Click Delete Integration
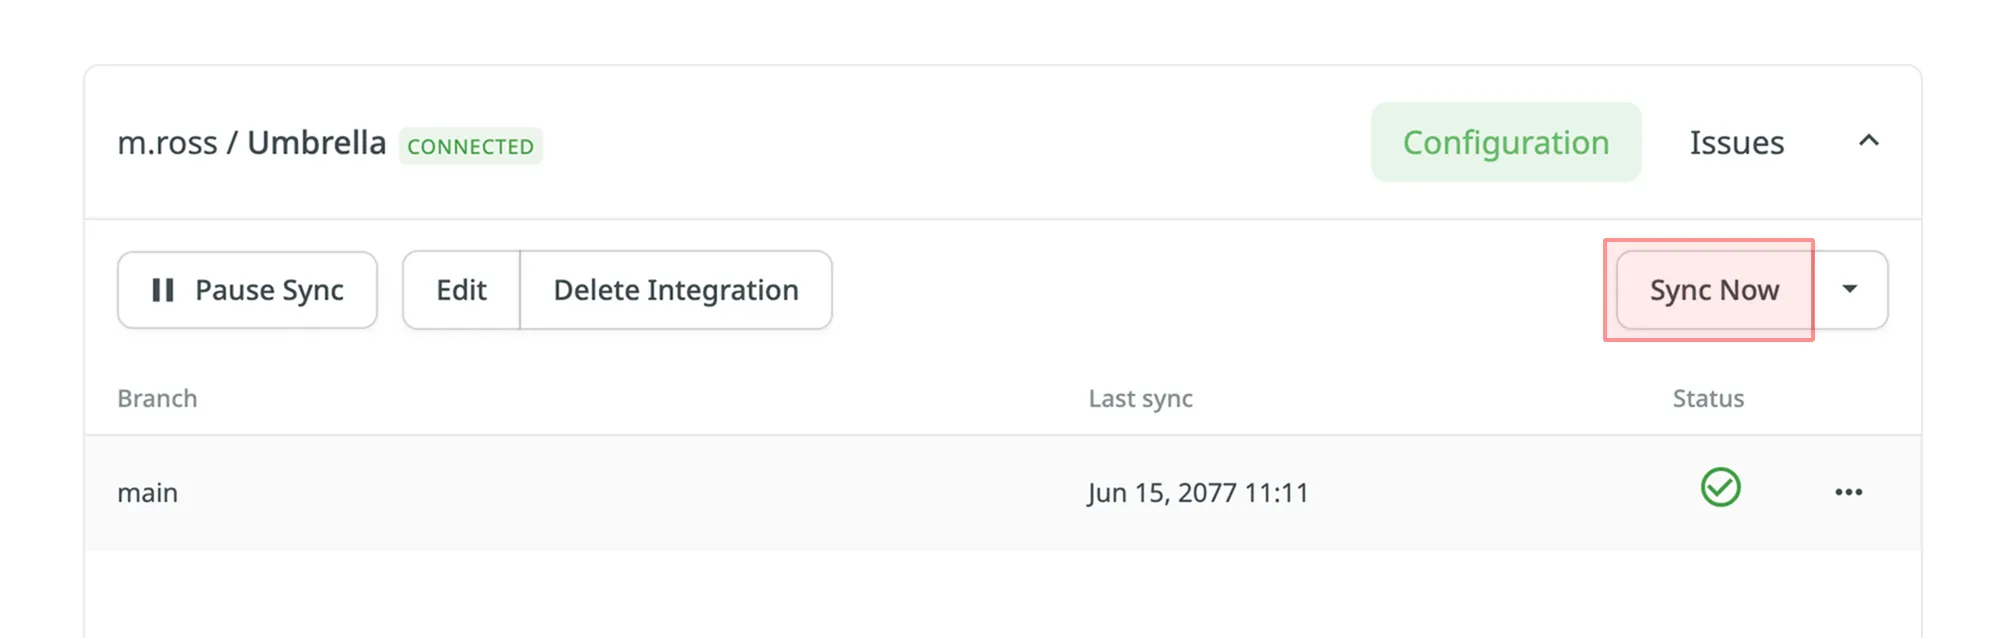This screenshot has width=1999, height=638. [x=675, y=290]
